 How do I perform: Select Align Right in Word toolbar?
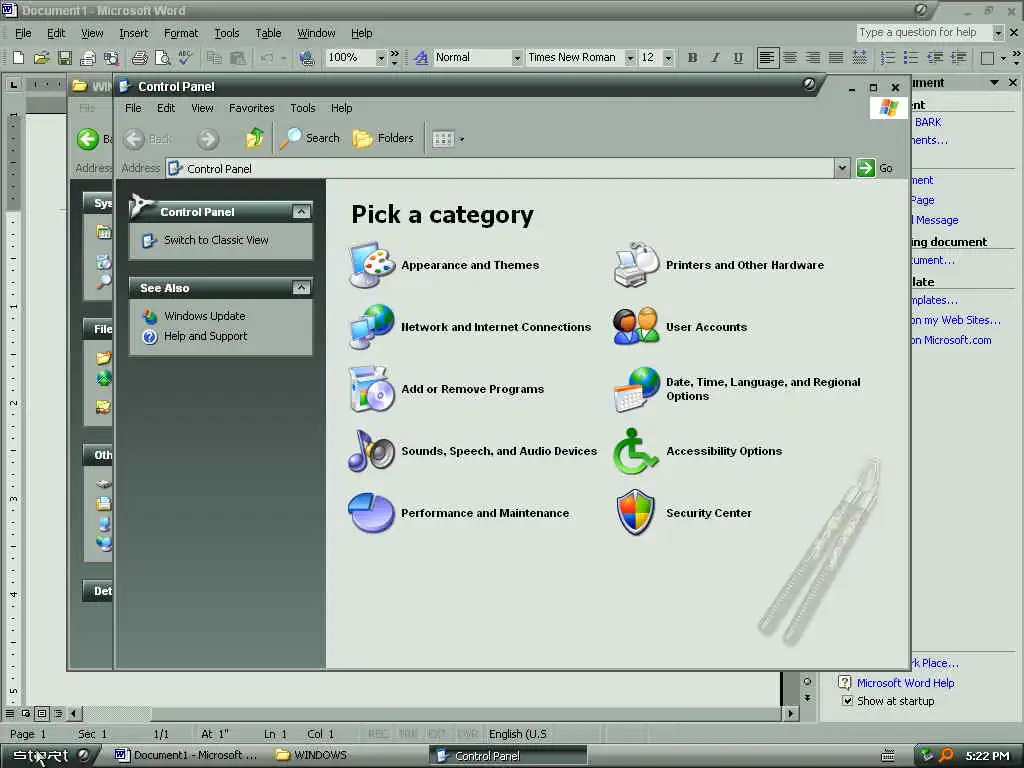pos(813,58)
